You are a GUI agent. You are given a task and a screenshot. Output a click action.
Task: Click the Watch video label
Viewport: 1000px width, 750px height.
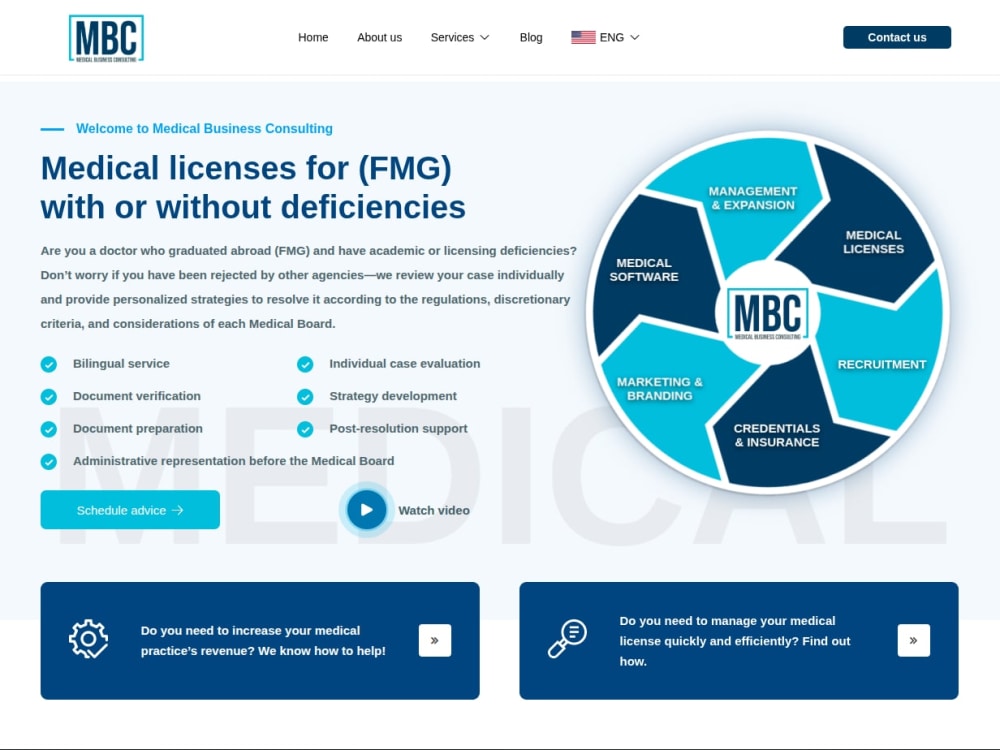point(434,510)
